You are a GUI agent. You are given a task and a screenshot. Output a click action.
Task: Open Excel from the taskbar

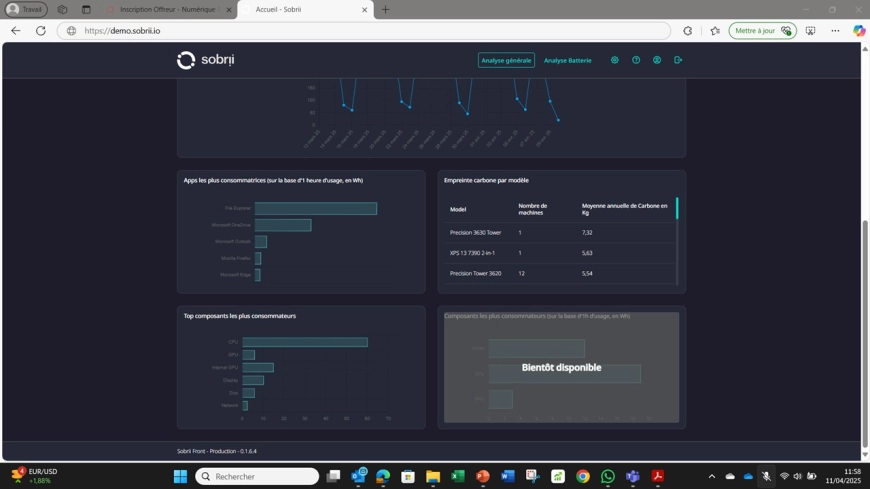tap(458, 476)
